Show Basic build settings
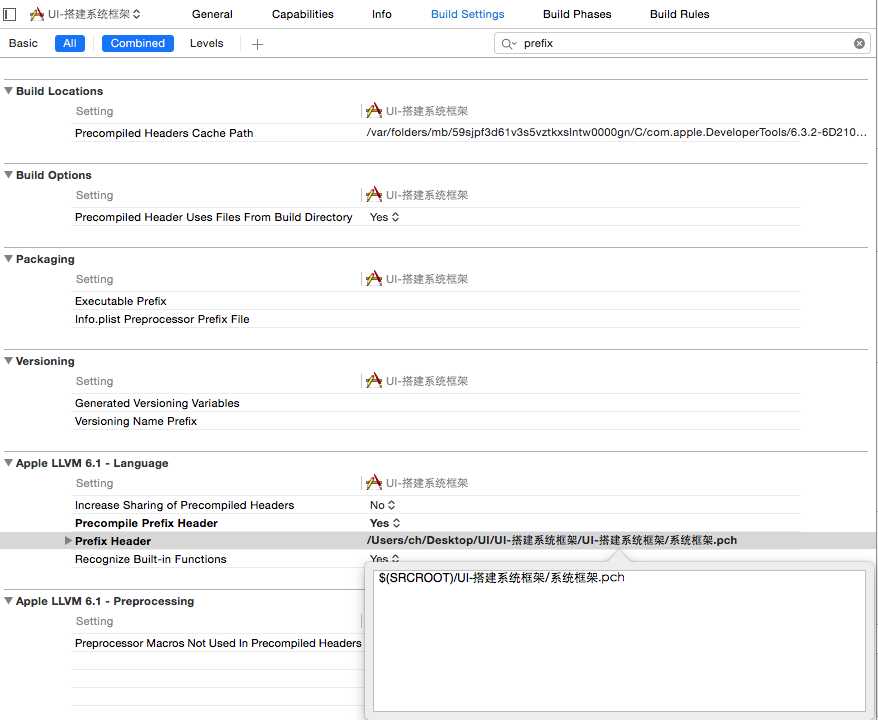This screenshot has width=878, height=720. tap(23, 43)
